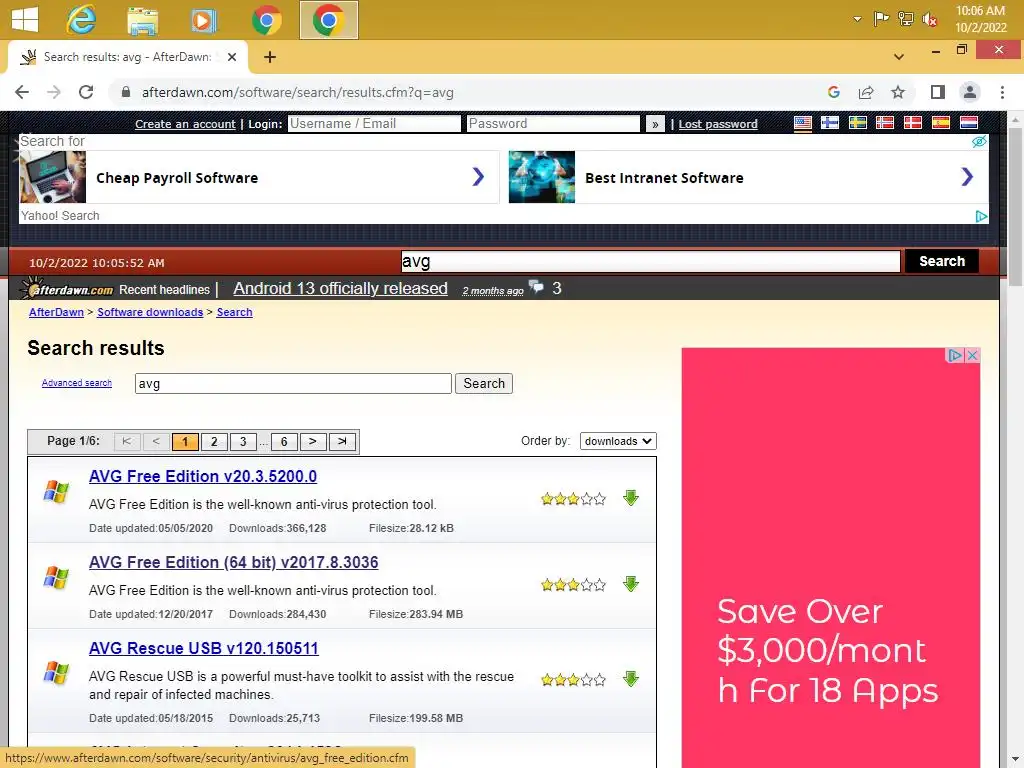The height and width of the screenshot is (768, 1024).
Task: Click ad privacy eye icon
Action: [979, 141]
